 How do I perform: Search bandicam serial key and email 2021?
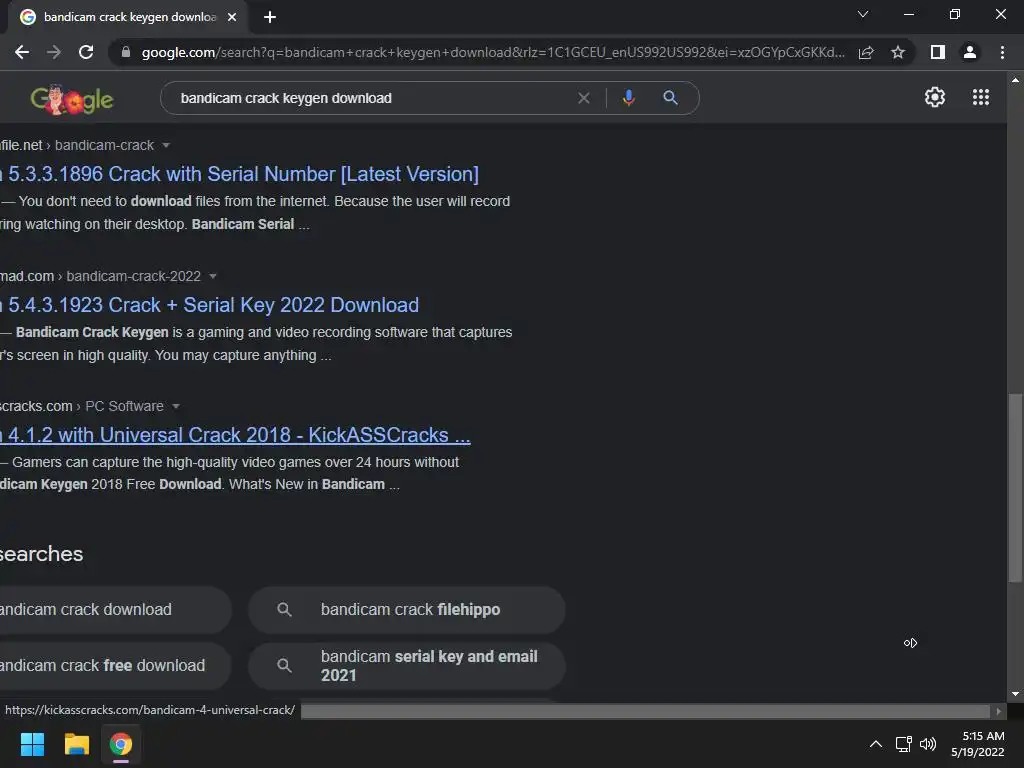pyautogui.click(x=406, y=665)
